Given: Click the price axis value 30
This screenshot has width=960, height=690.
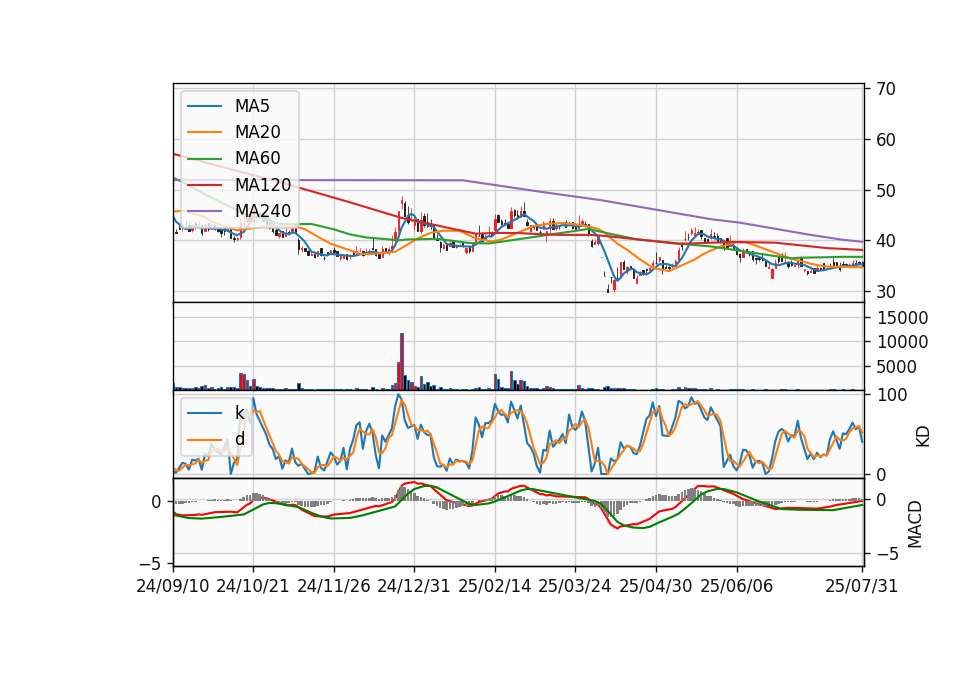Looking at the screenshot, I should click(885, 292).
